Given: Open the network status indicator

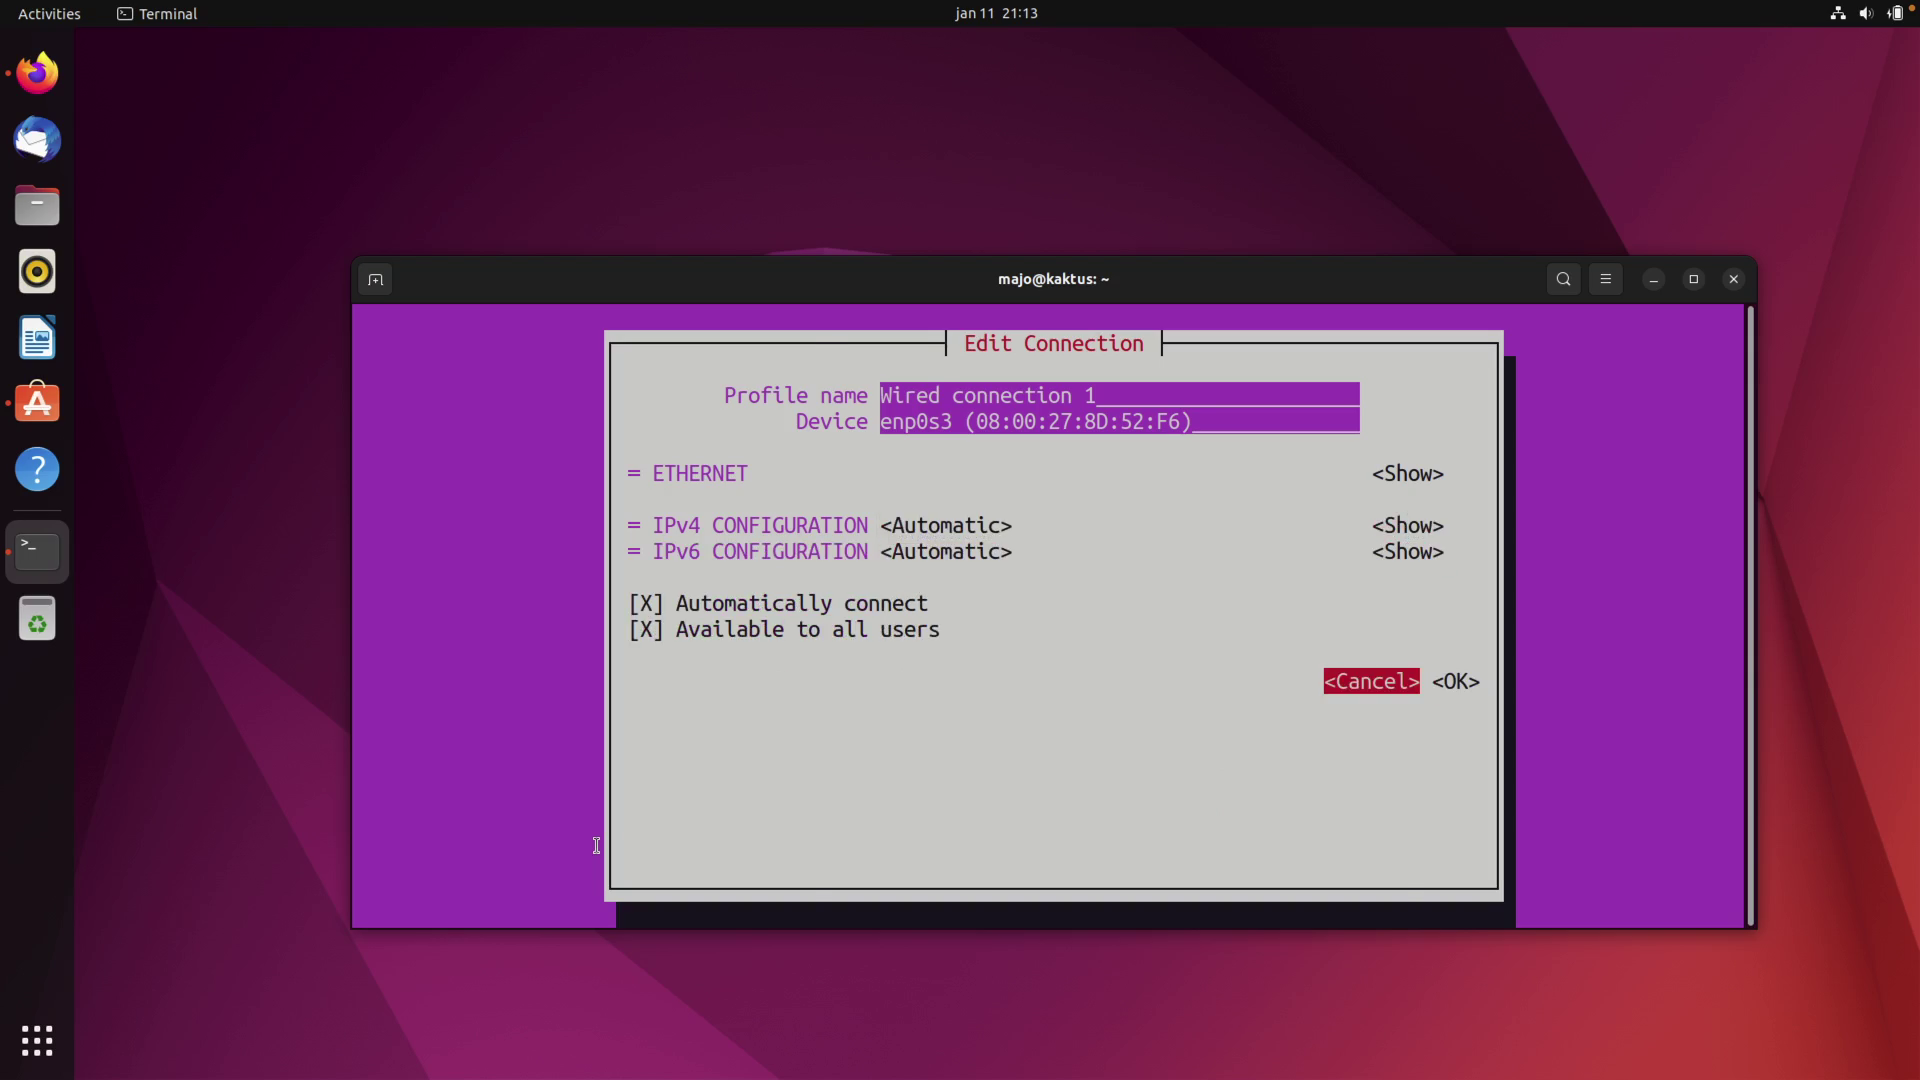Looking at the screenshot, I should tap(1837, 14).
